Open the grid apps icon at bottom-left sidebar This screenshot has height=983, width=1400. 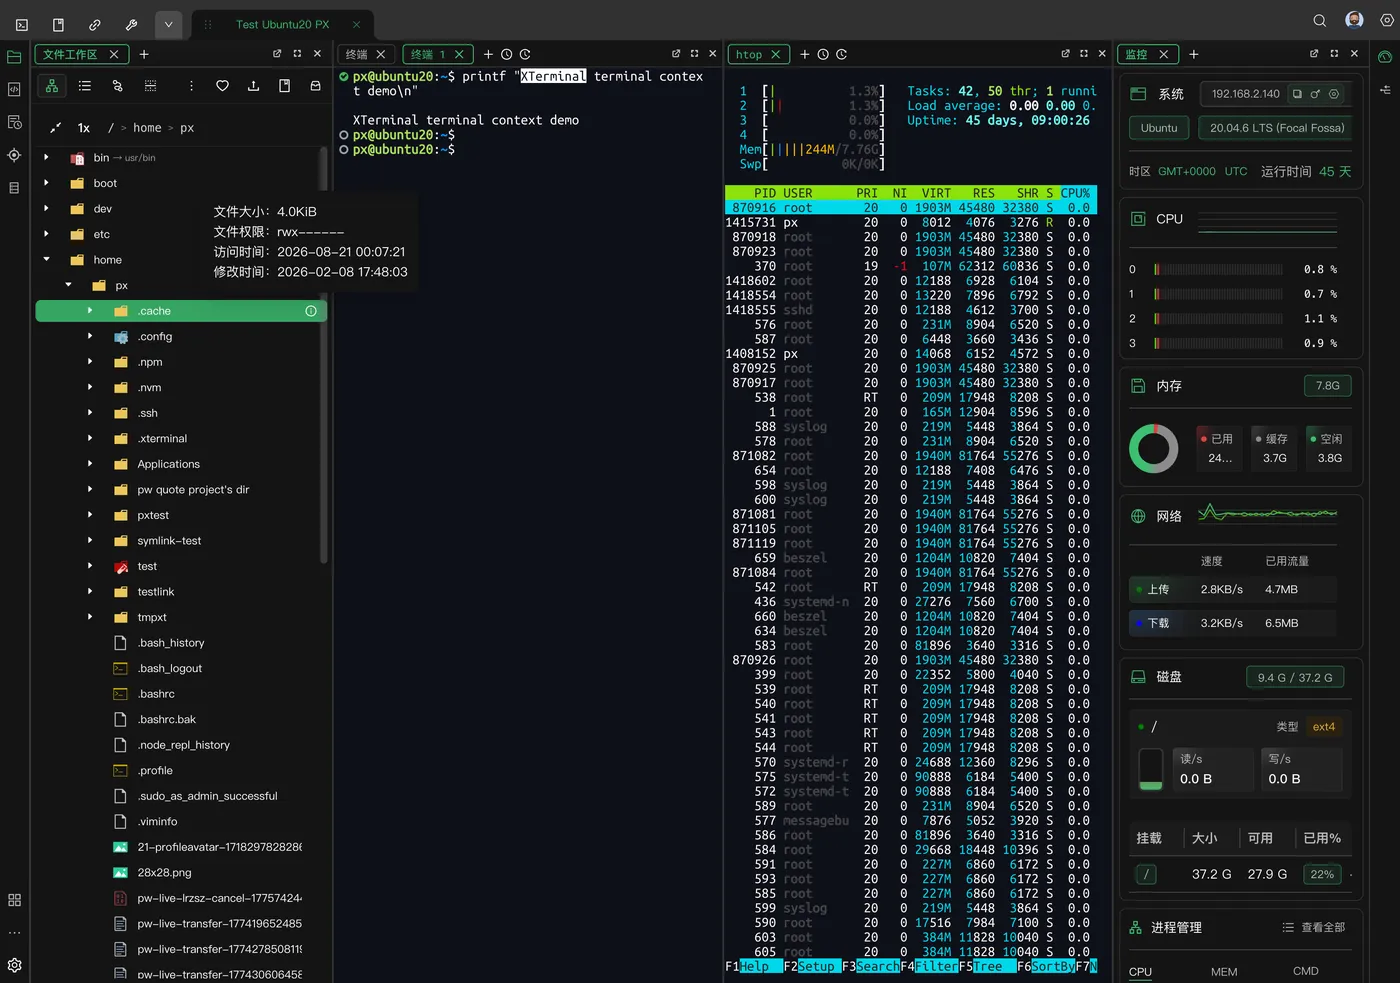pyautogui.click(x=14, y=900)
